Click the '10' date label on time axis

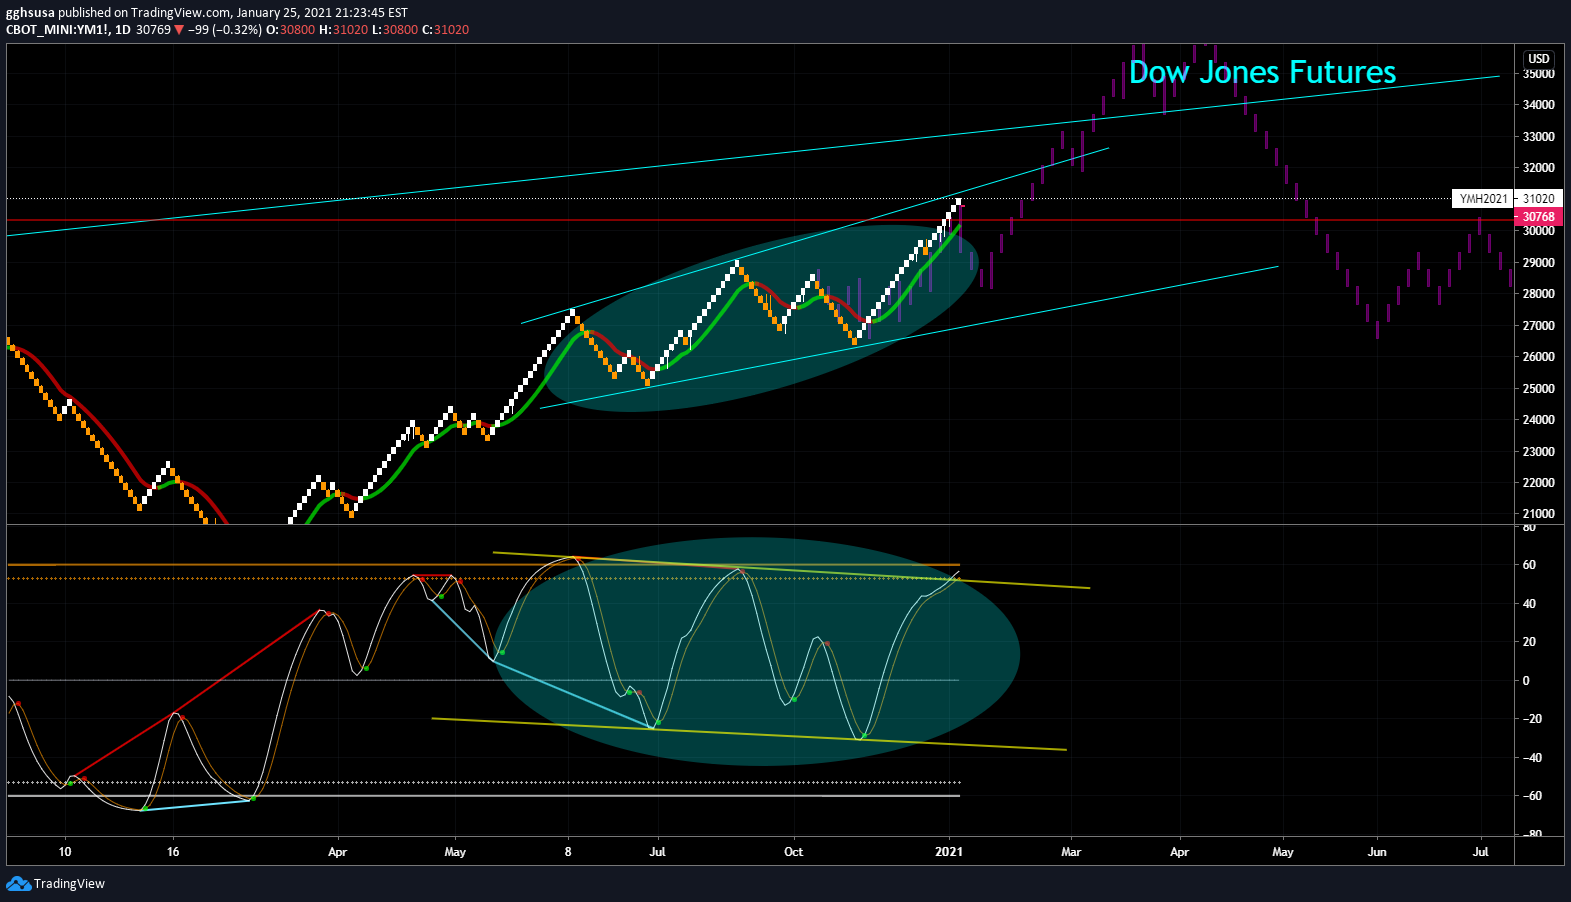click(65, 852)
